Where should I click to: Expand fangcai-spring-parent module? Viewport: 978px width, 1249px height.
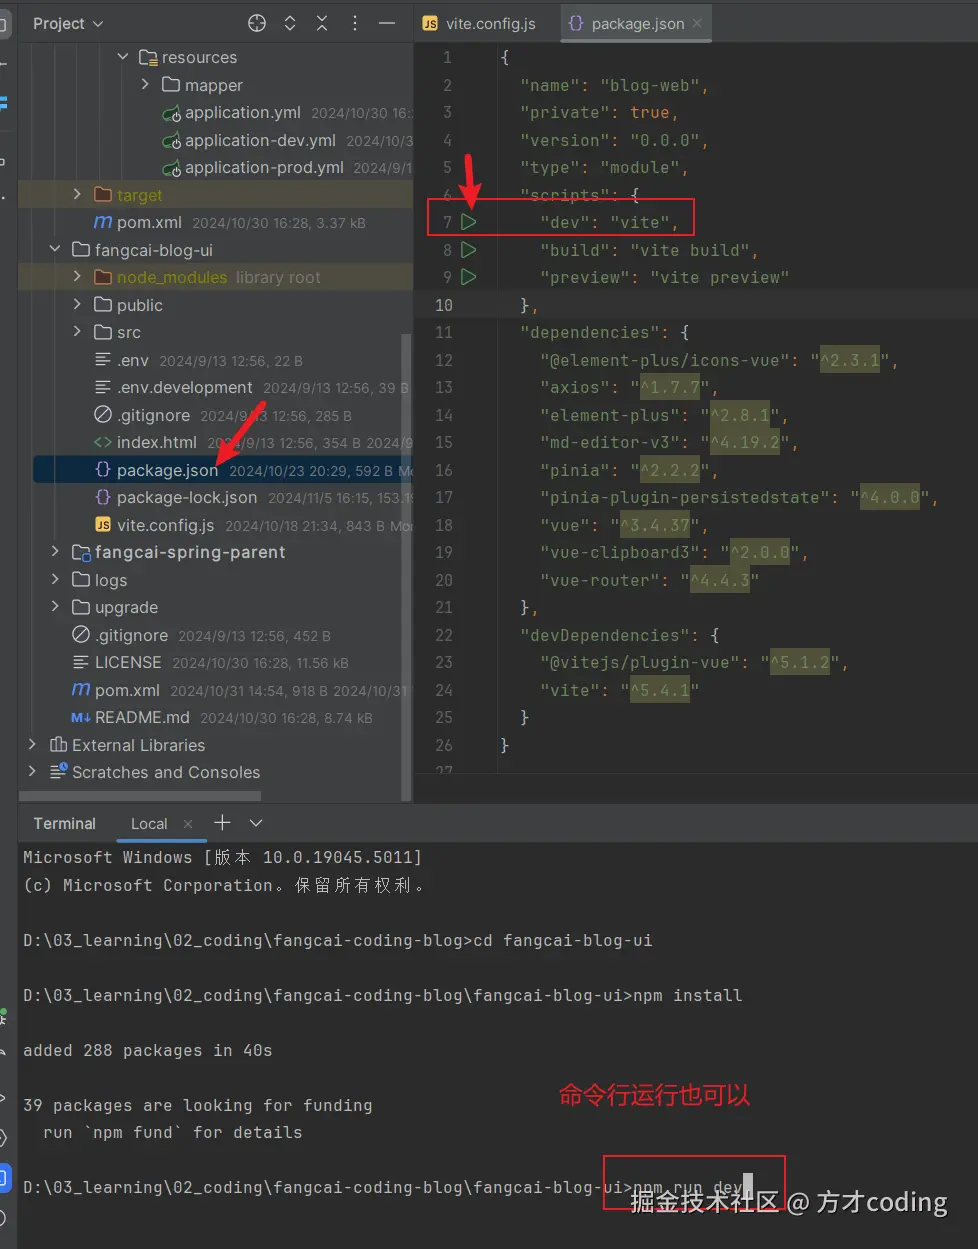55,552
